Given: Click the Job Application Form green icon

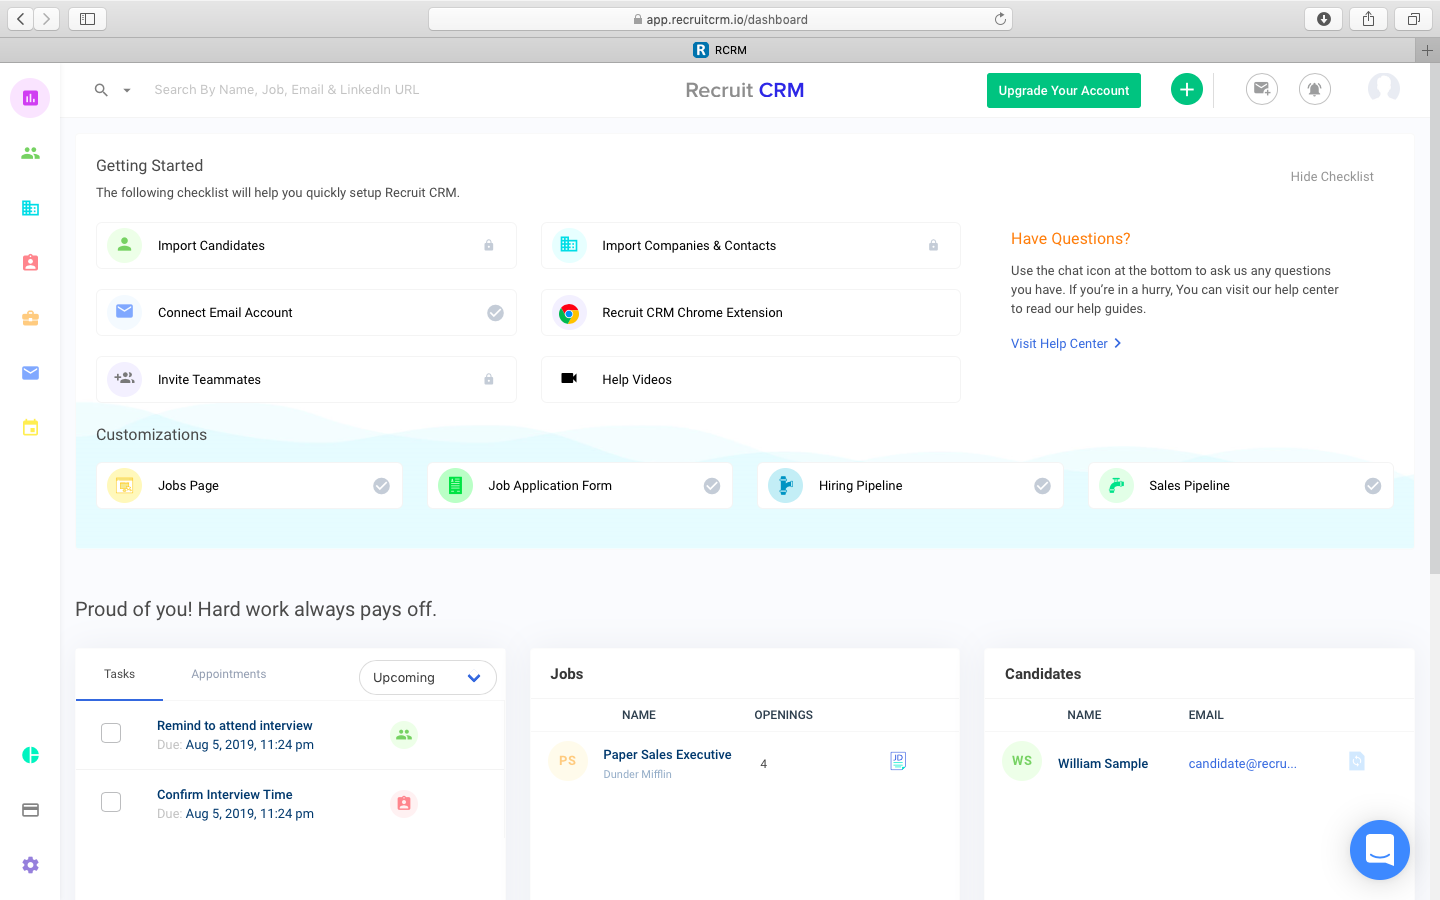Looking at the screenshot, I should point(455,486).
